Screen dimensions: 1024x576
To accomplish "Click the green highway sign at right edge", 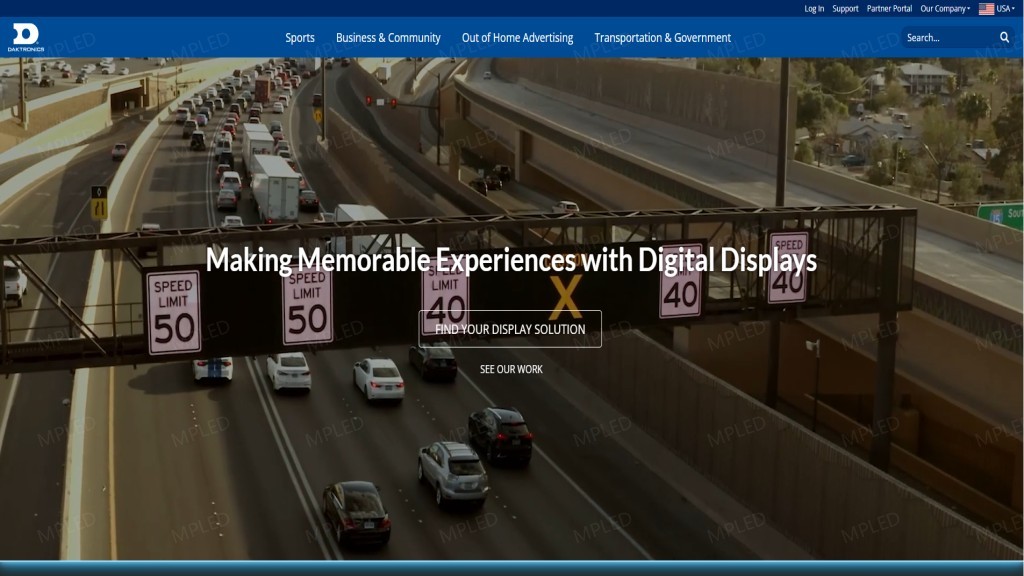I will point(1001,216).
